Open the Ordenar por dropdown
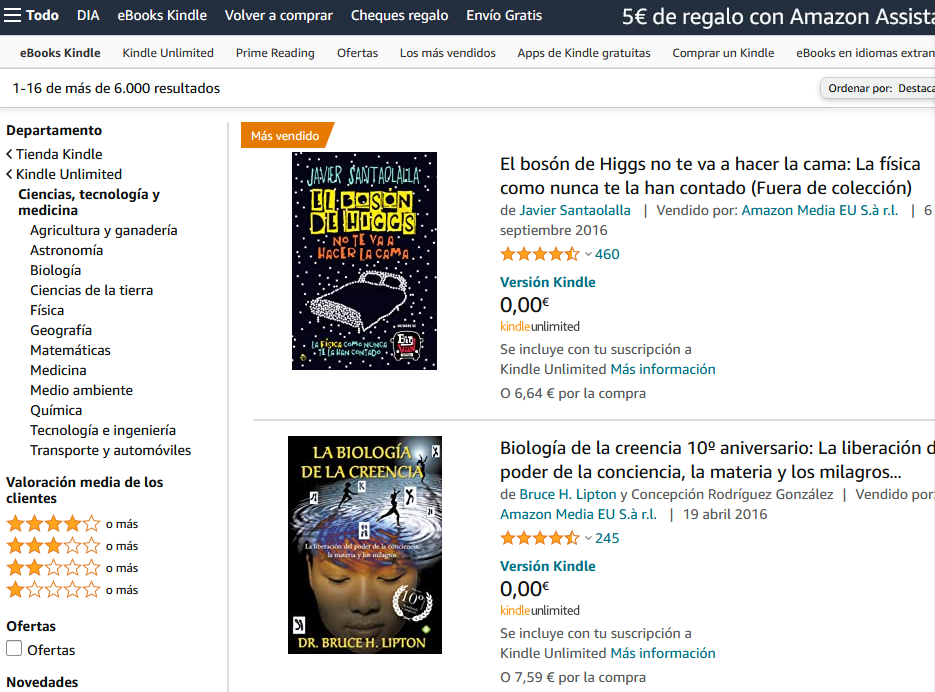 tap(878, 88)
